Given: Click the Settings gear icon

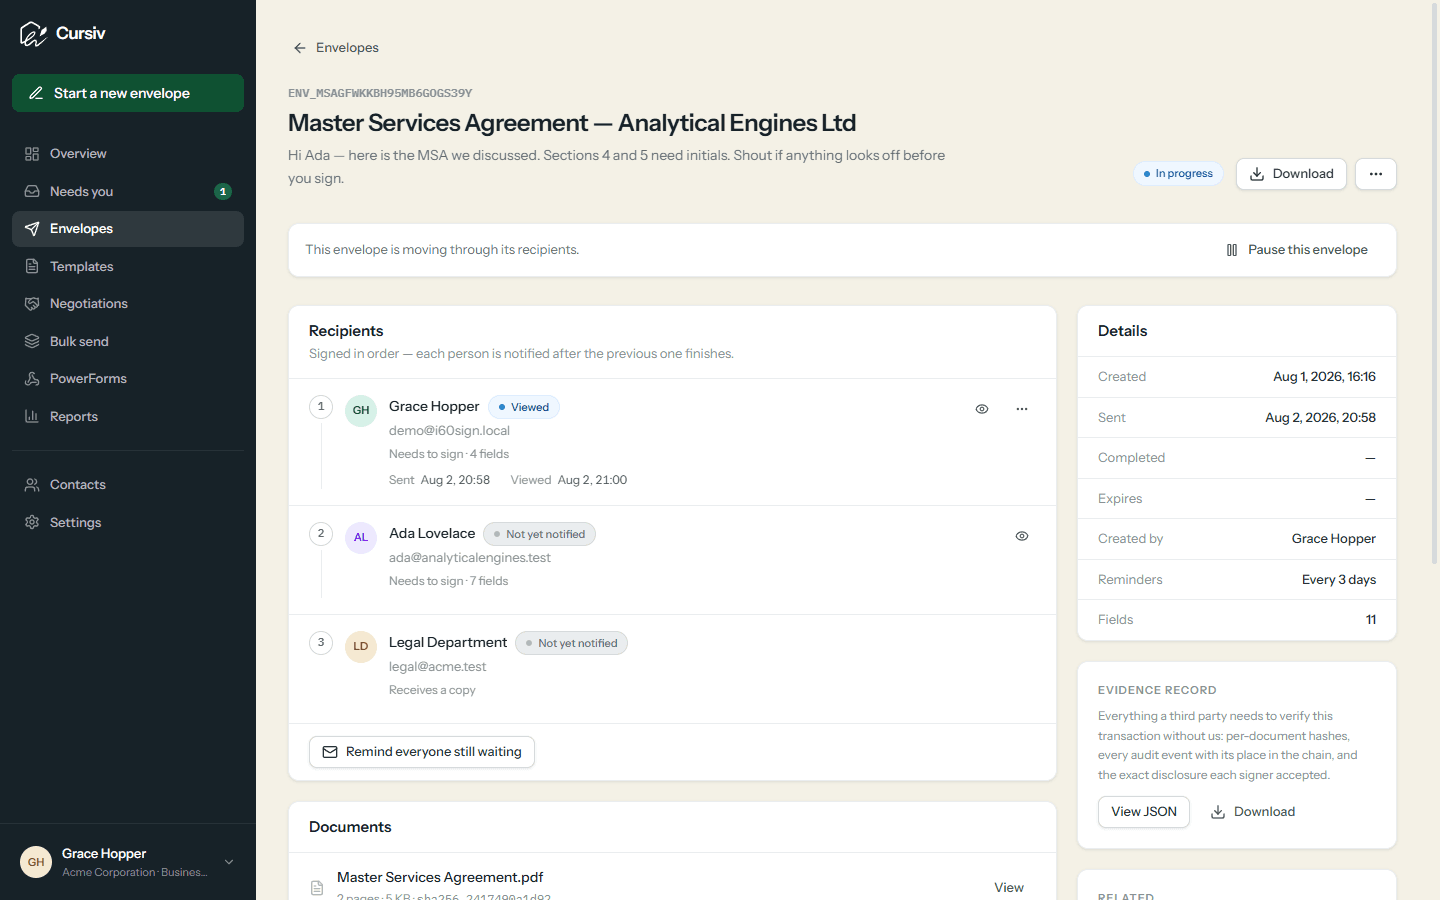Looking at the screenshot, I should click(32, 522).
